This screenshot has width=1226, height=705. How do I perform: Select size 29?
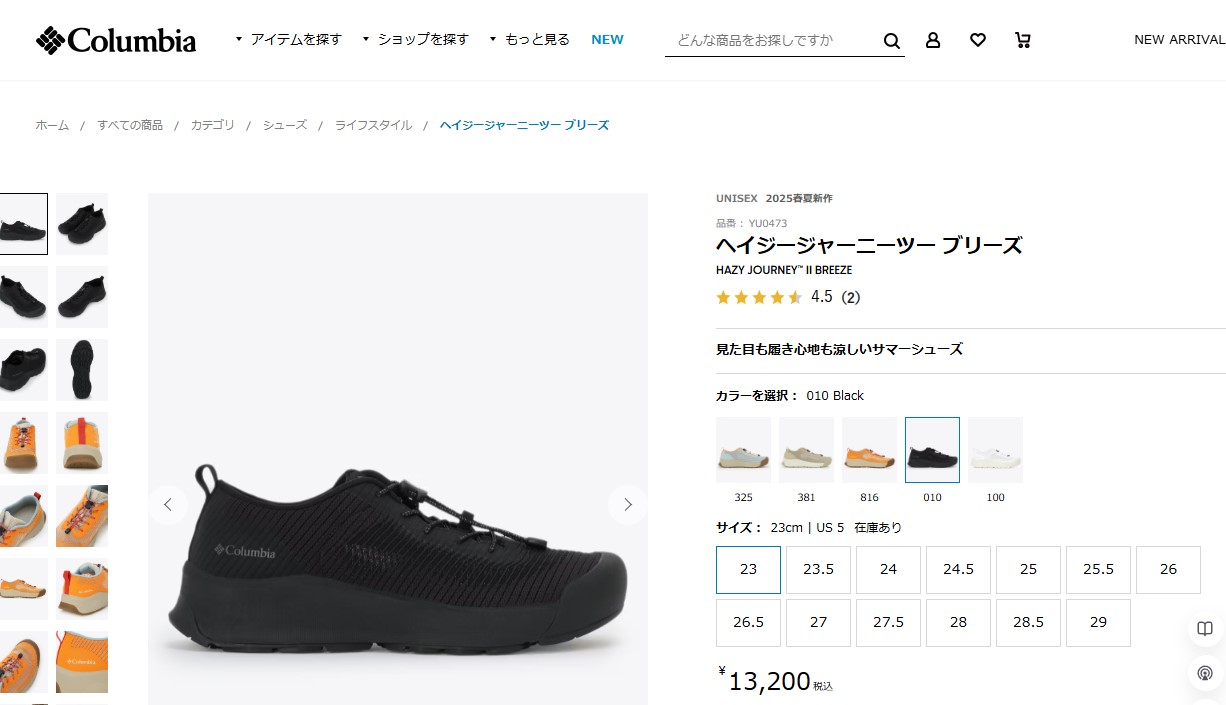tap(1098, 622)
